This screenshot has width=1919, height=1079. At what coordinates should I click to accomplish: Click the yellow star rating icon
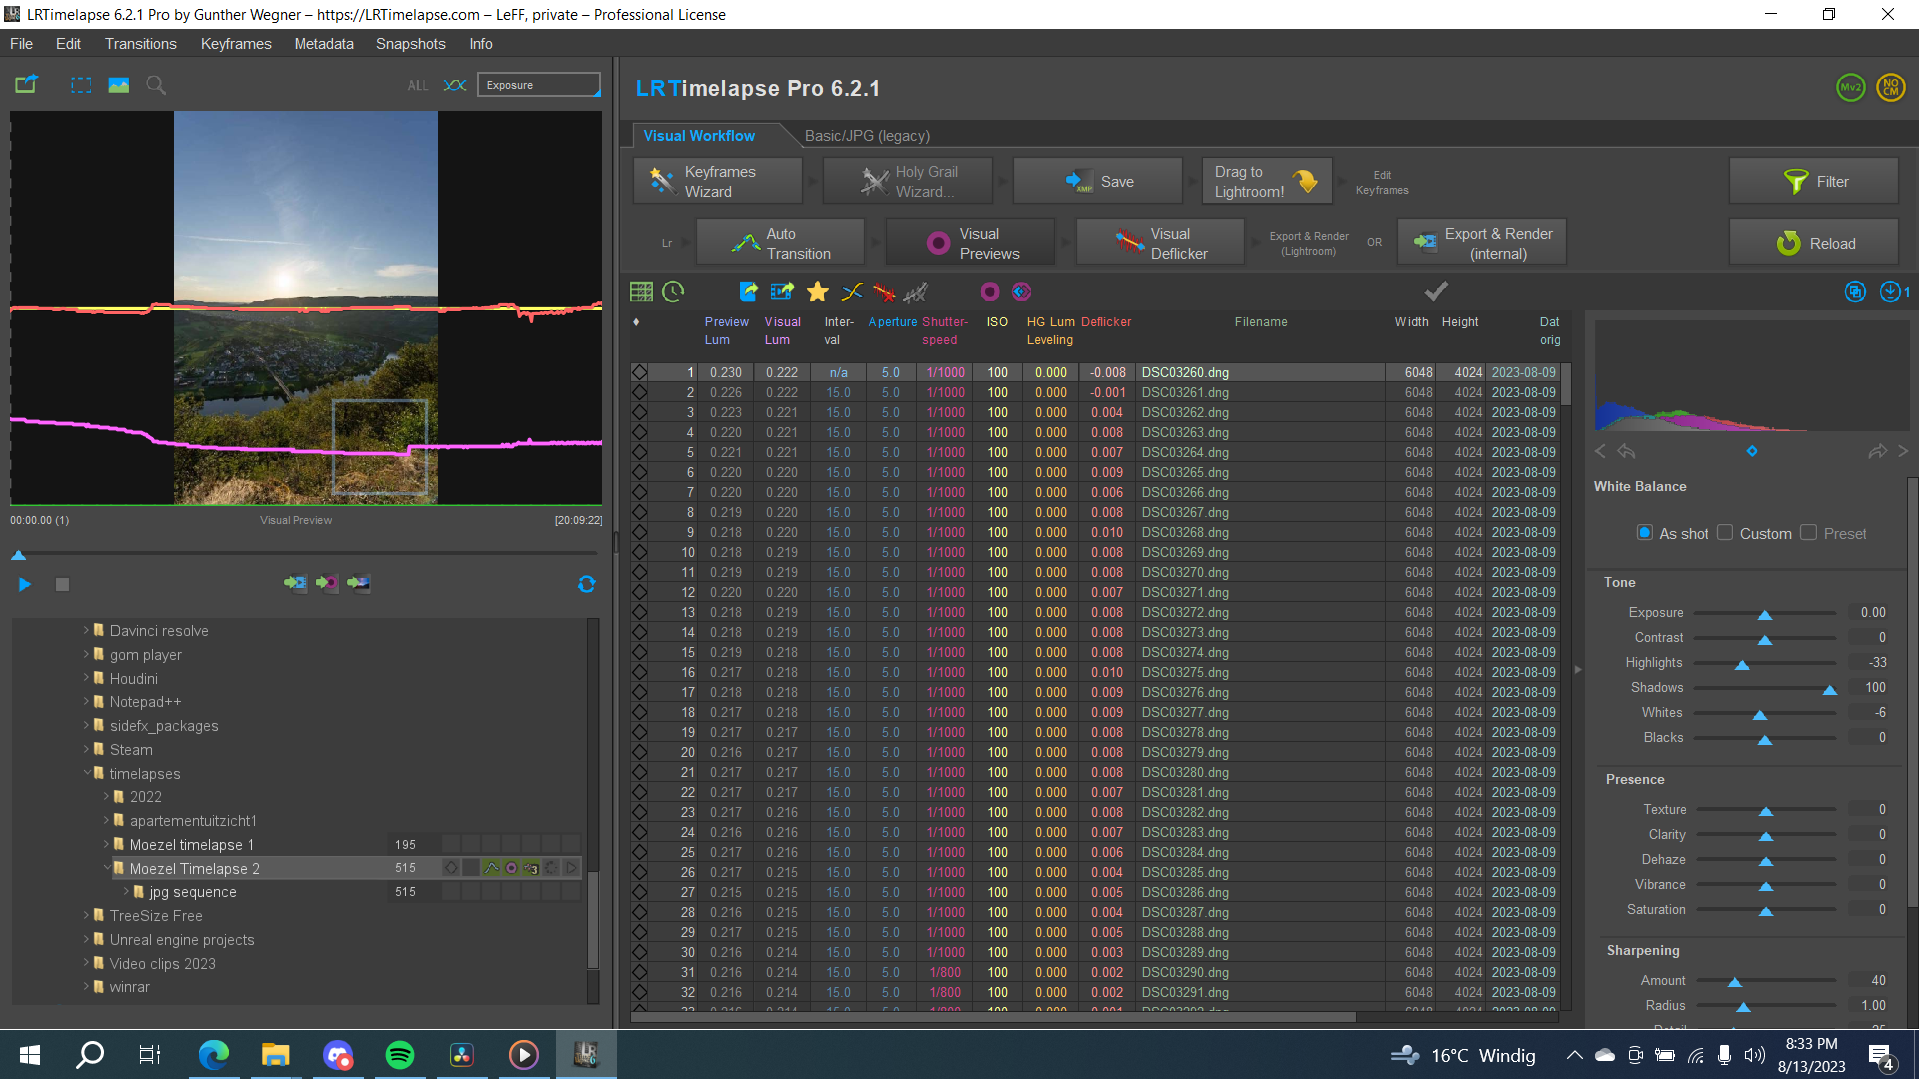point(817,292)
